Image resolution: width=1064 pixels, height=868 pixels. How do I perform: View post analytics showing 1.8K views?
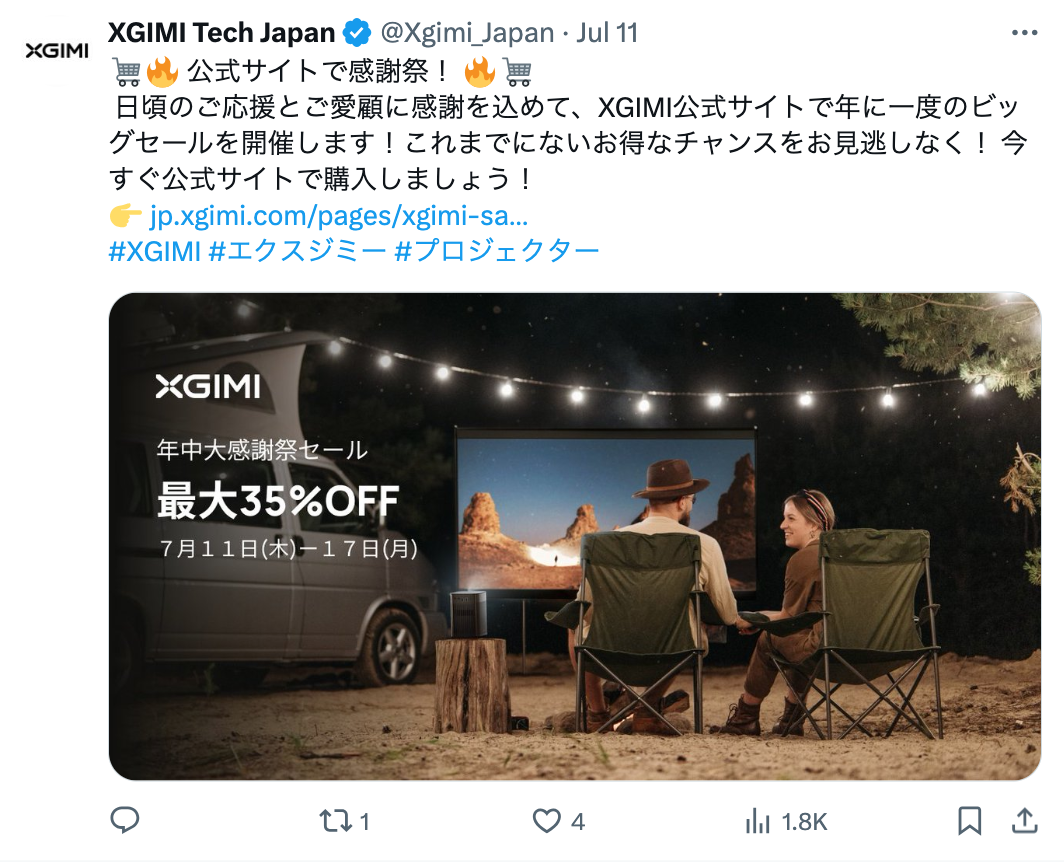(x=786, y=822)
